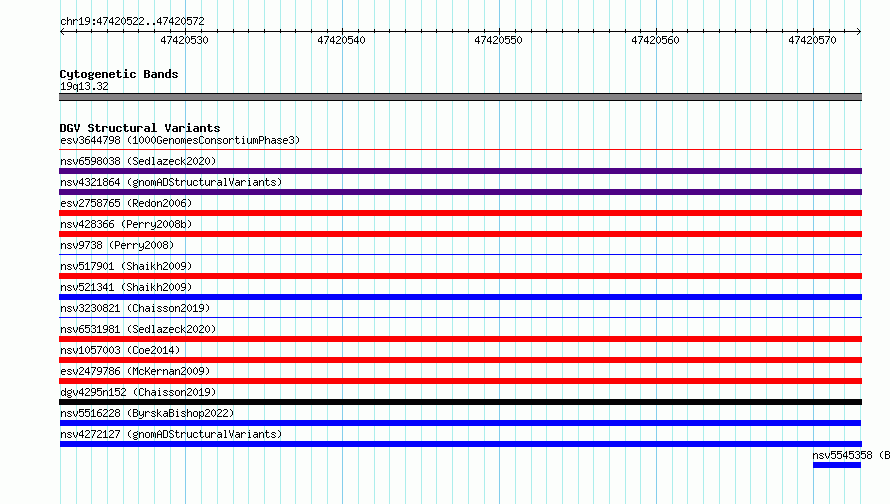Click the blue nsv521341 variant bar
The image size is (890, 504).
click(x=460, y=297)
